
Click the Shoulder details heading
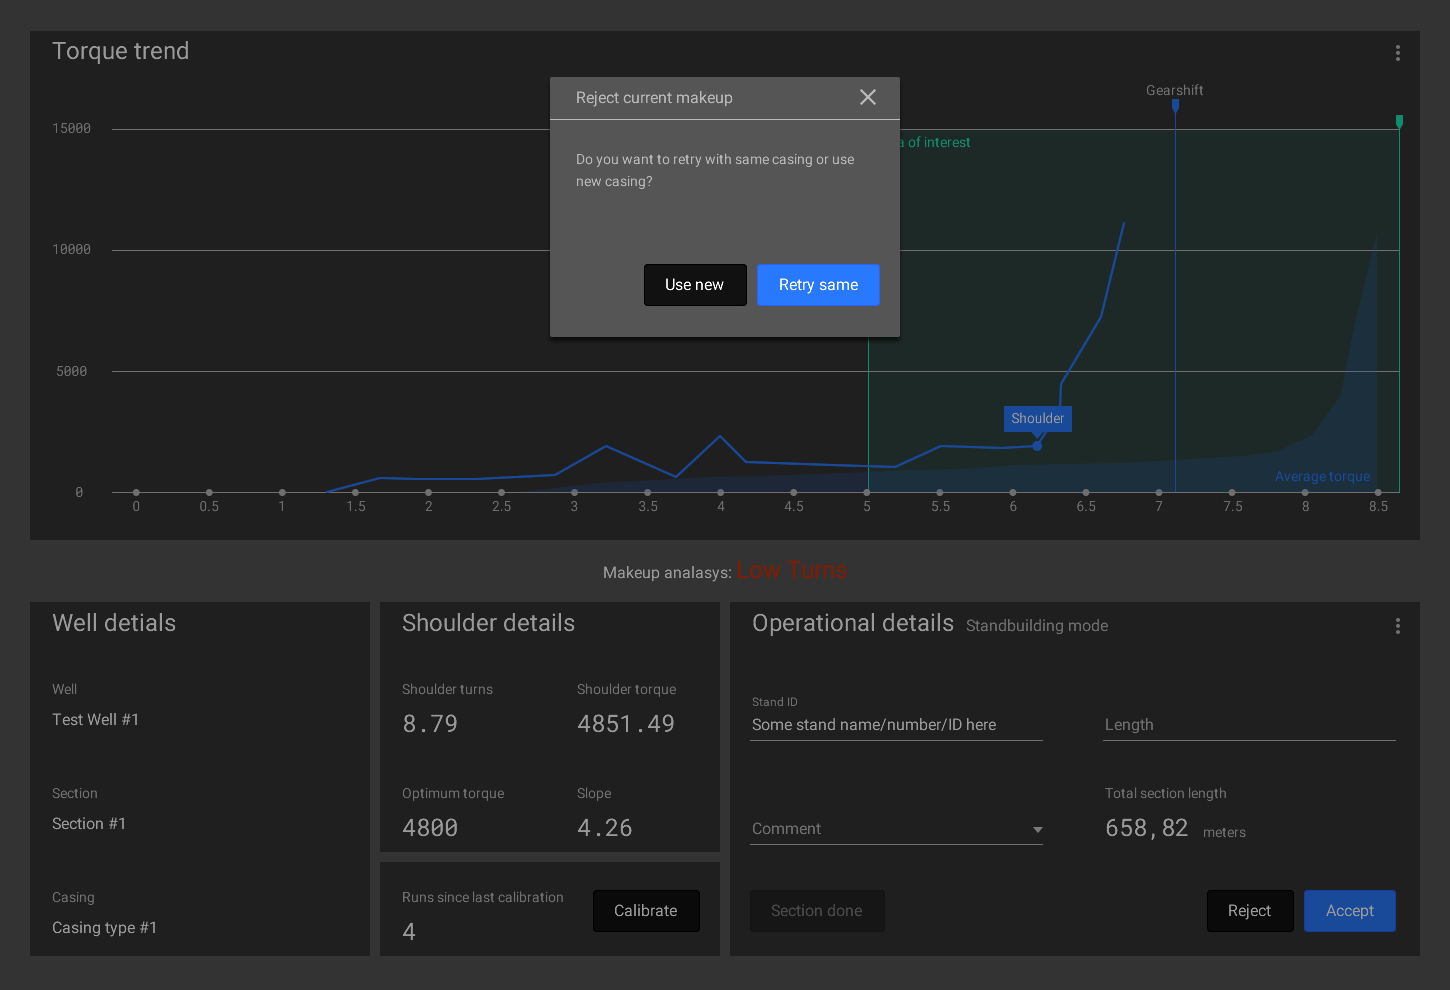(x=489, y=623)
